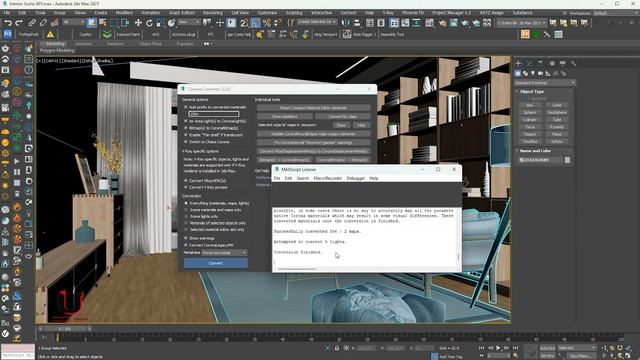Select the Lights category icon in command panel
This screenshot has height=360, width=640.
533,73
